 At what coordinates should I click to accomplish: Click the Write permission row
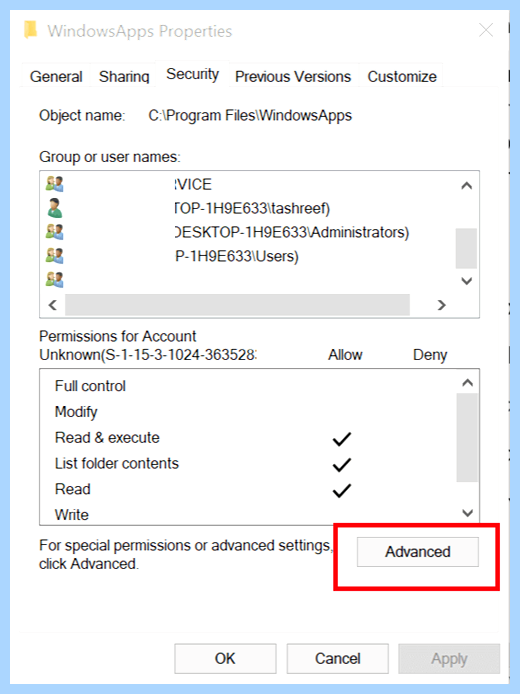click(x=248, y=515)
